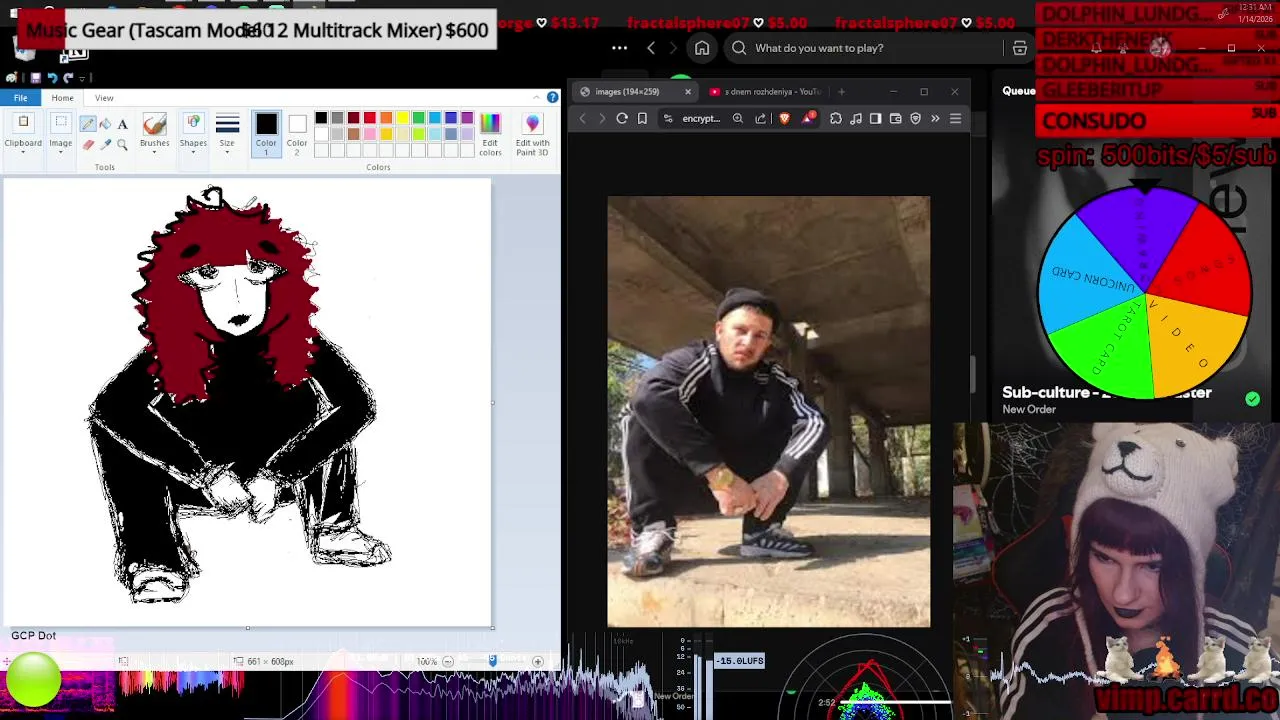Open a new browser tab with plus
The width and height of the screenshot is (1280, 720).
click(x=841, y=92)
